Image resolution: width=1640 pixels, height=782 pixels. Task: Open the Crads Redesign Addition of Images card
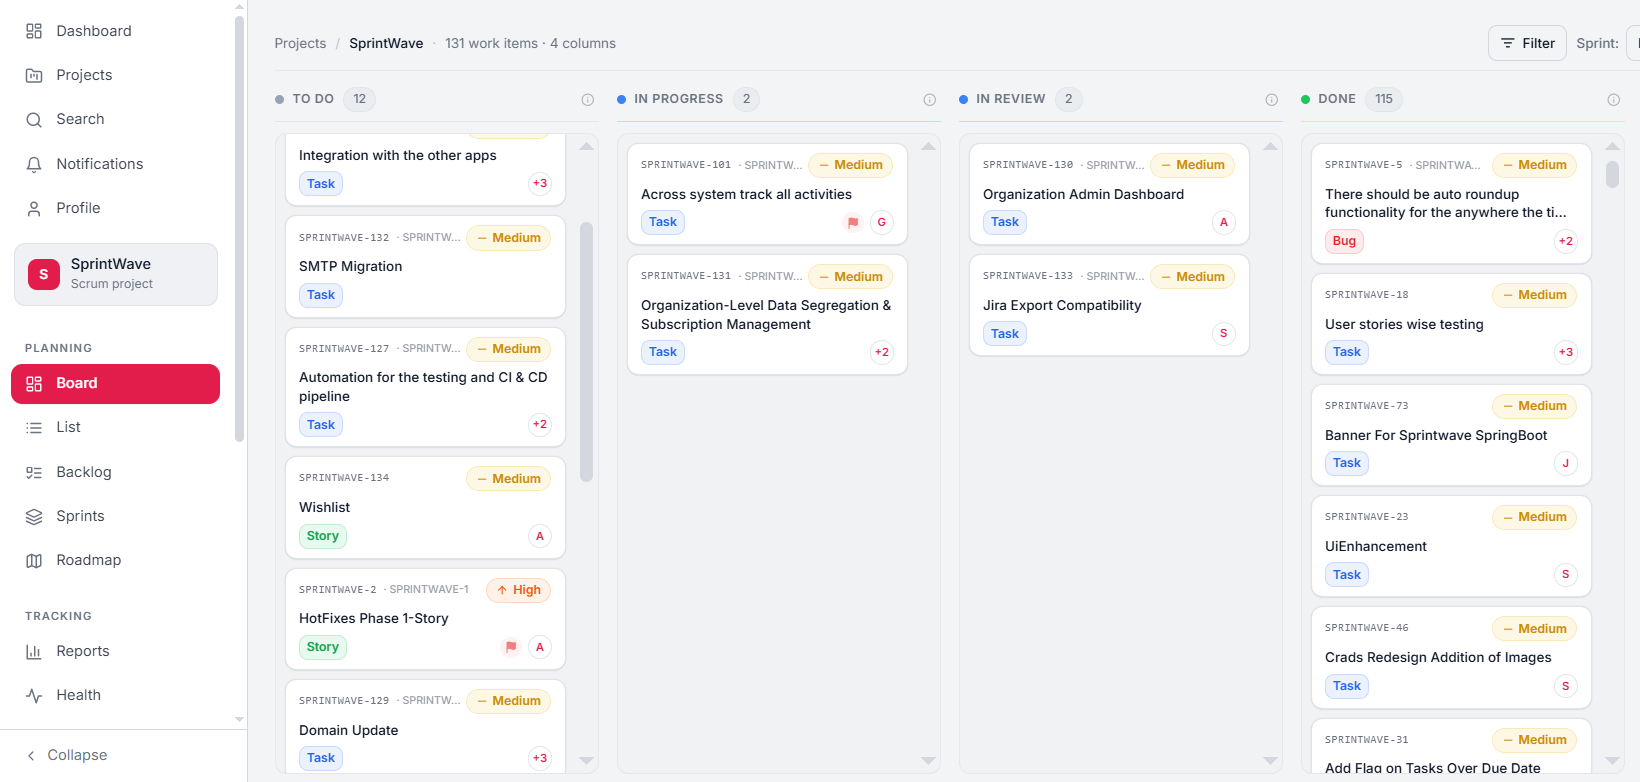point(1451,658)
